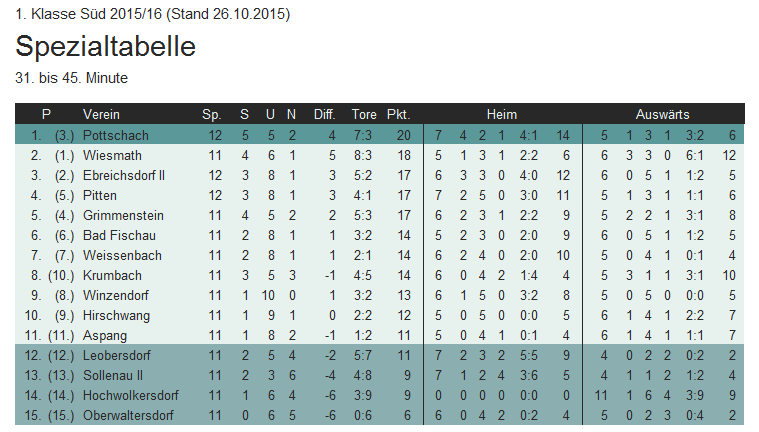Select the Sollenau II entry
This screenshot has height=432, width=759.
tap(112, 375)
